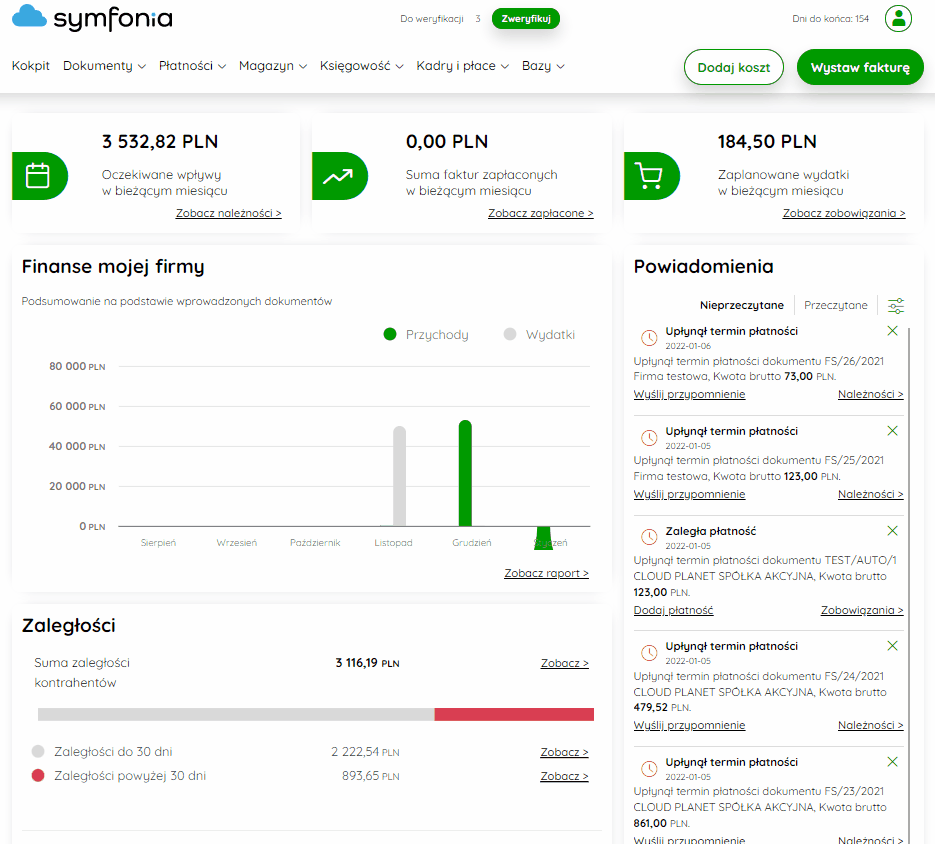
Task: Open the Zobacz zapłacone link
Action: point(540,213)
